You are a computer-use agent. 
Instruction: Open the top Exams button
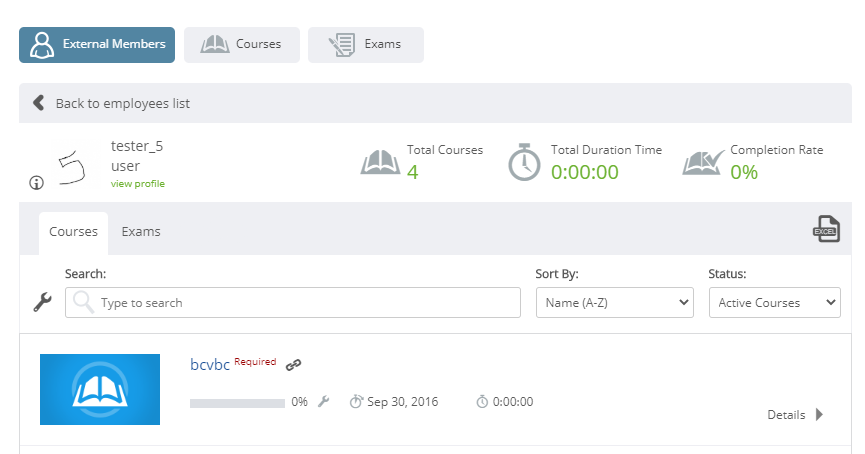366,45
